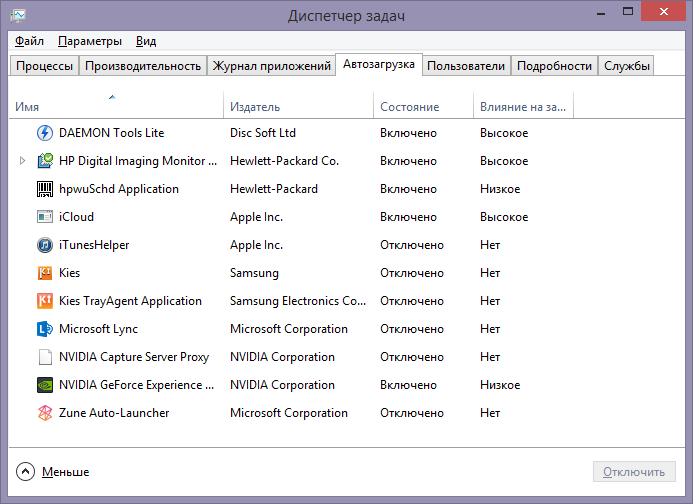Expand the HP Digital Imaging Monitor row
This screenshot has height=504, width=693.
[x=23, y=161]
